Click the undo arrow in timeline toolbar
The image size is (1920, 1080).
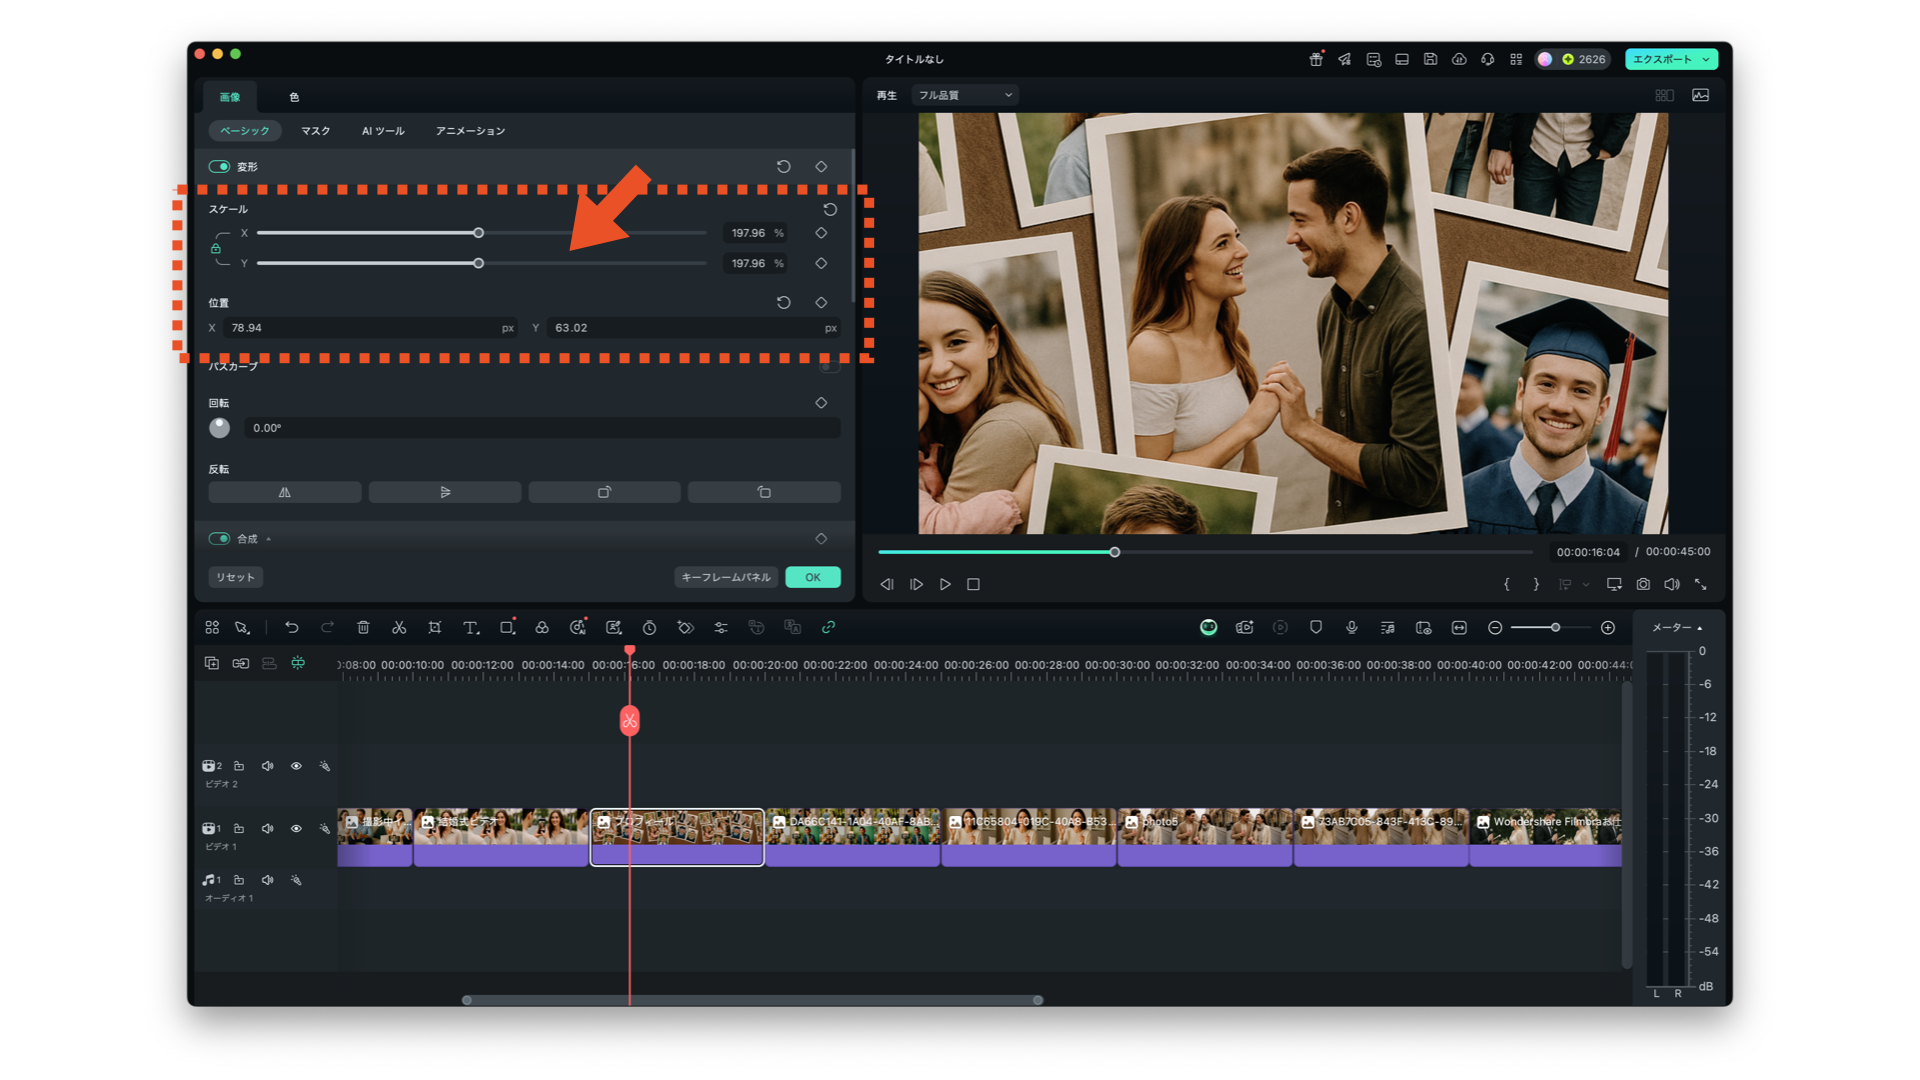click(x=292, y=627)
